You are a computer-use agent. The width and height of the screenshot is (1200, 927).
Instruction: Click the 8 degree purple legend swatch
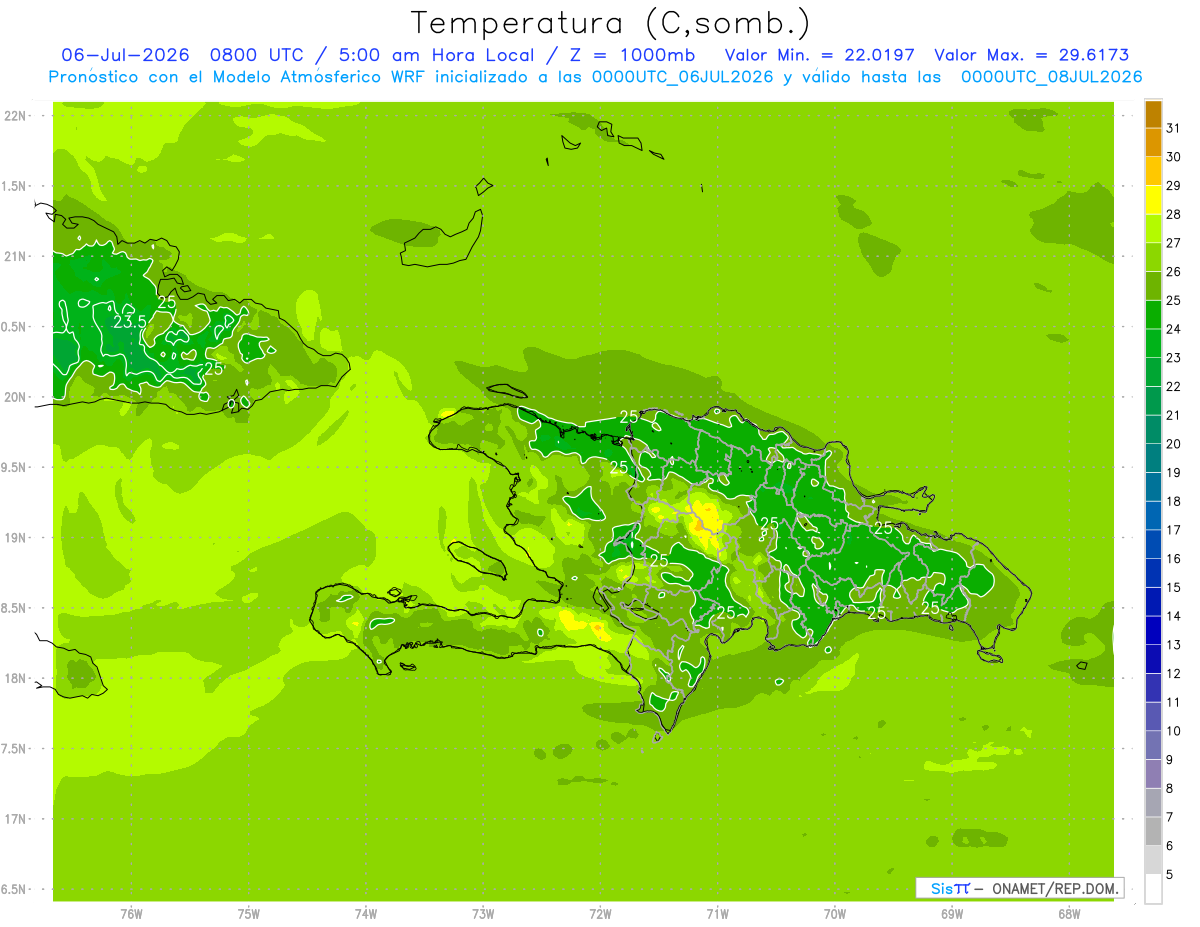[x=1153, y=774]
